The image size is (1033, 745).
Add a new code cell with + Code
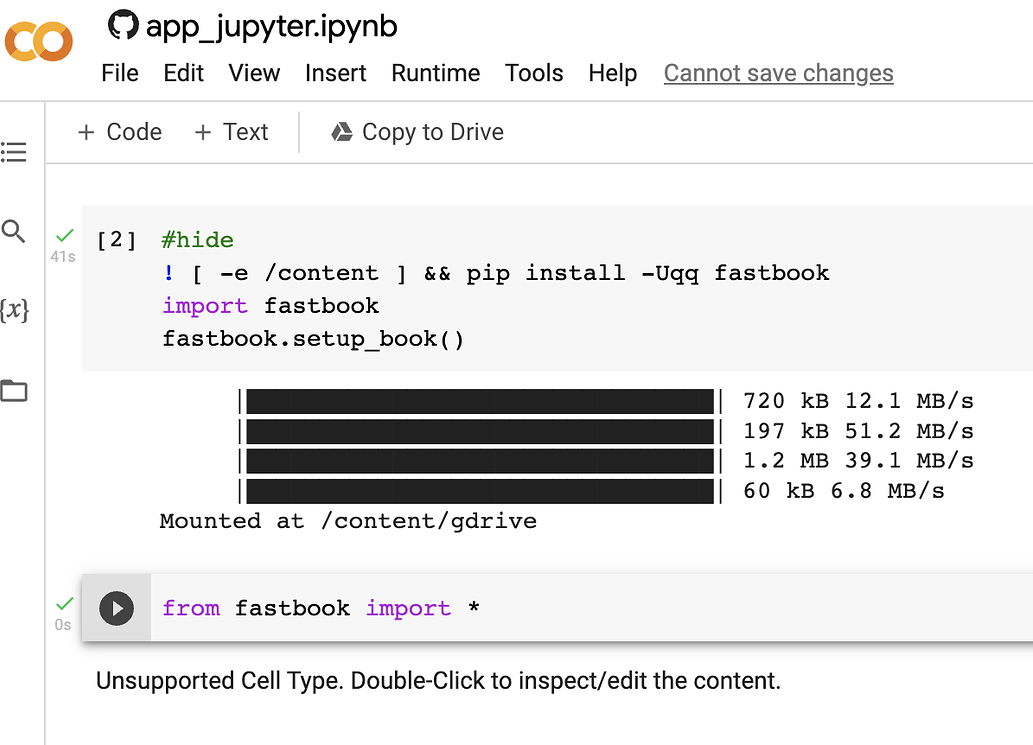(x=120, y=132)
